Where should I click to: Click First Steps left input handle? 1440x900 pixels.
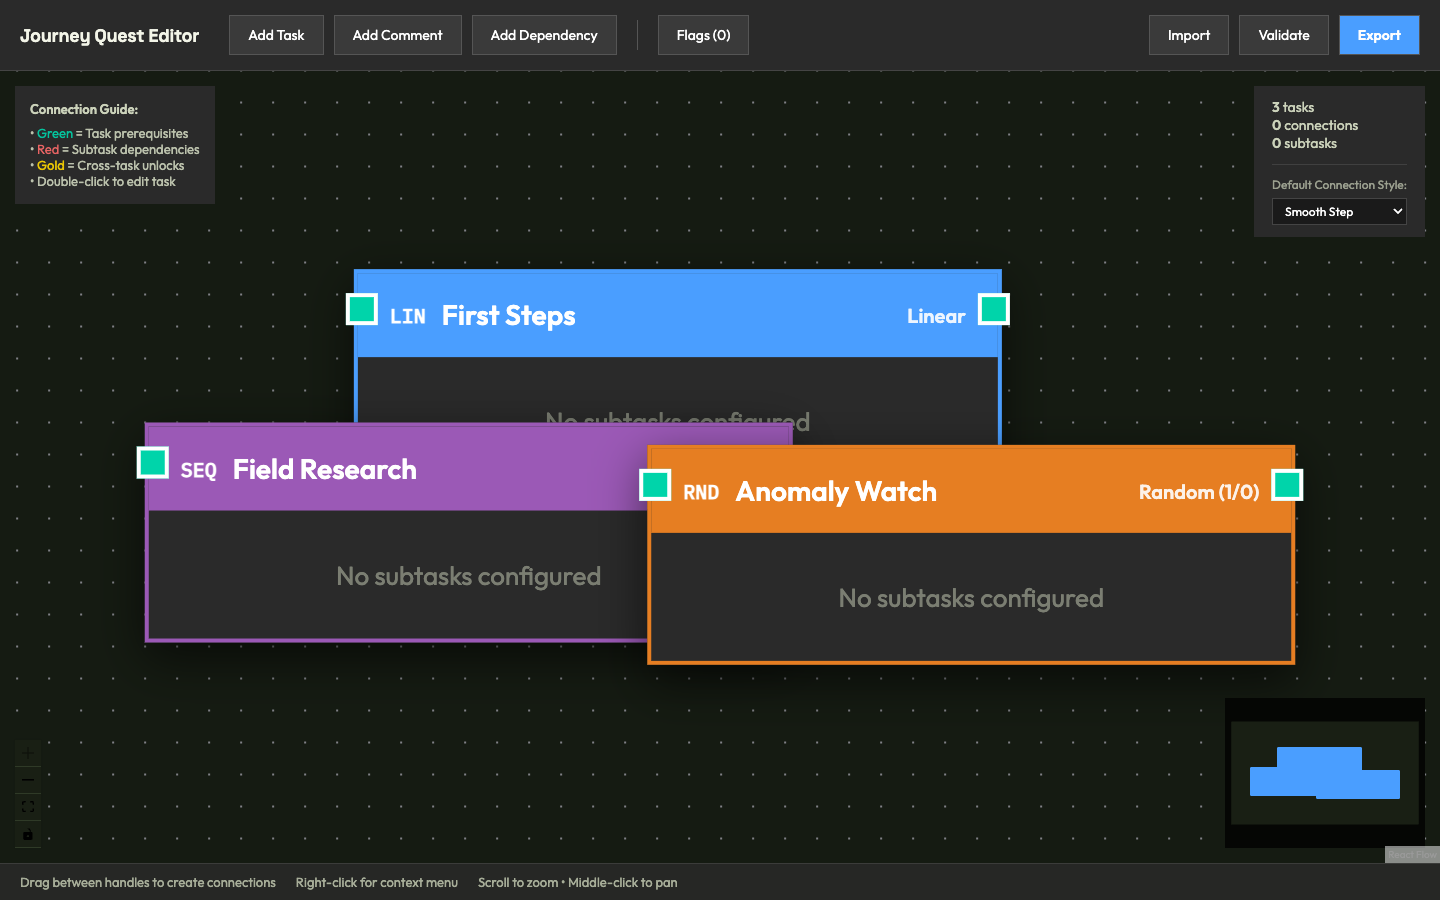[x=362, y=309]
